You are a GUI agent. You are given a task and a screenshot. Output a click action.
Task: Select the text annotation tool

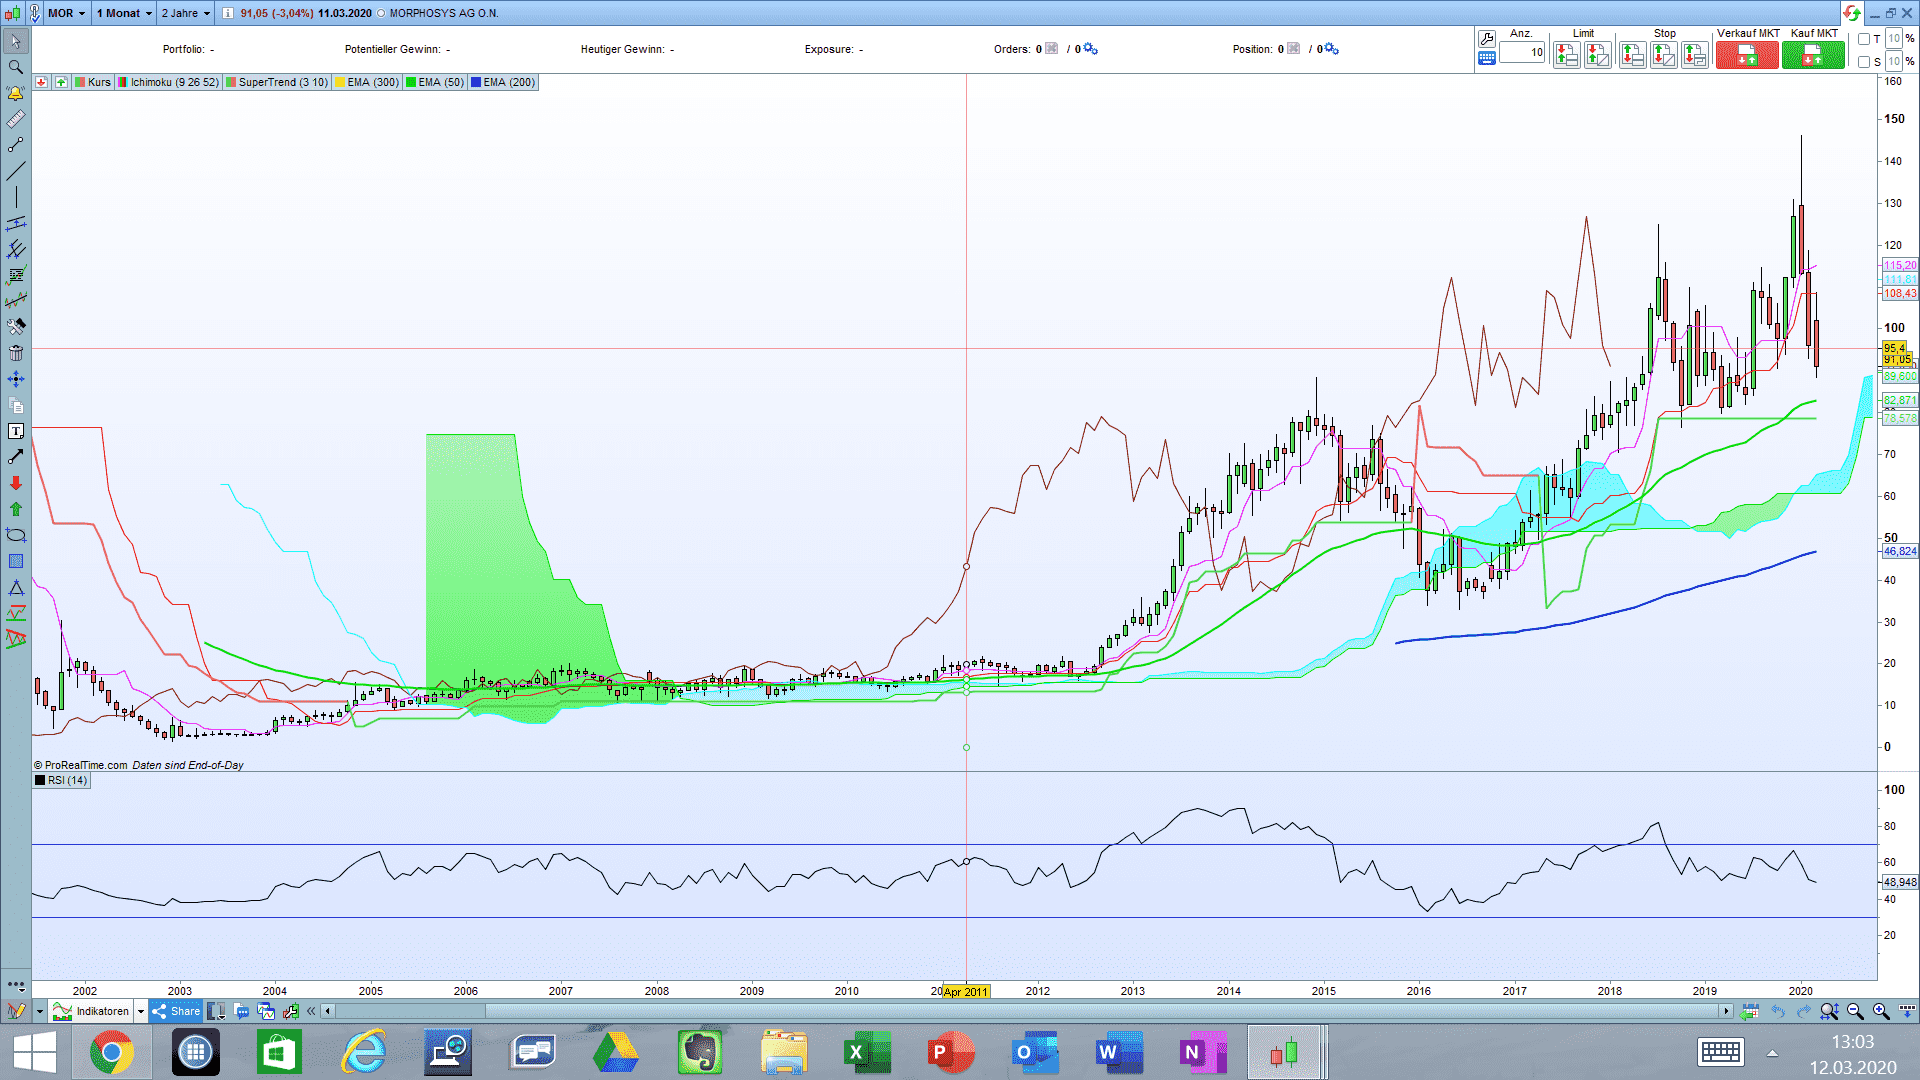click(16, 431)
